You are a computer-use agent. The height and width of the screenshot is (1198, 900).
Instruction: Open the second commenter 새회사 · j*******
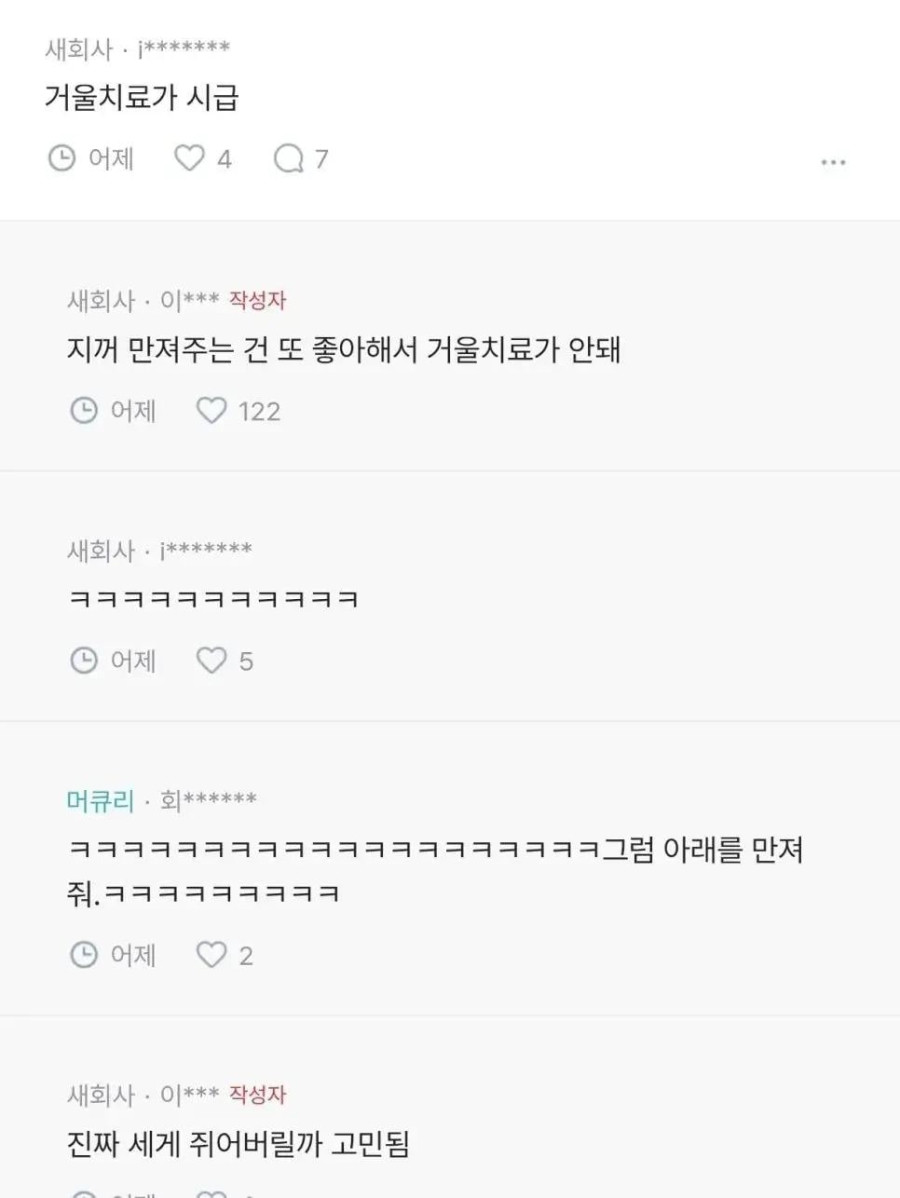point(160,550)
